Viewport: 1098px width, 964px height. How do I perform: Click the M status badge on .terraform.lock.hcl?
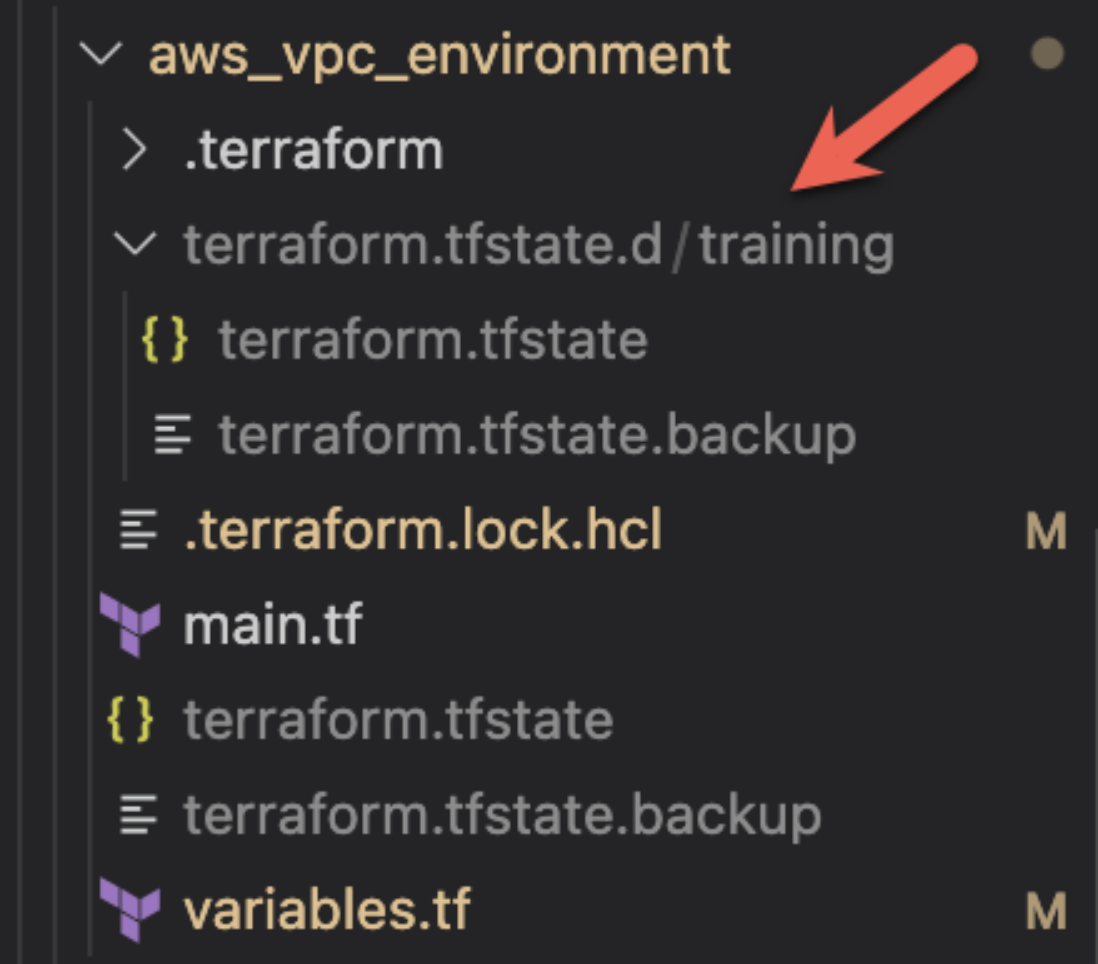pos(1046,531)
